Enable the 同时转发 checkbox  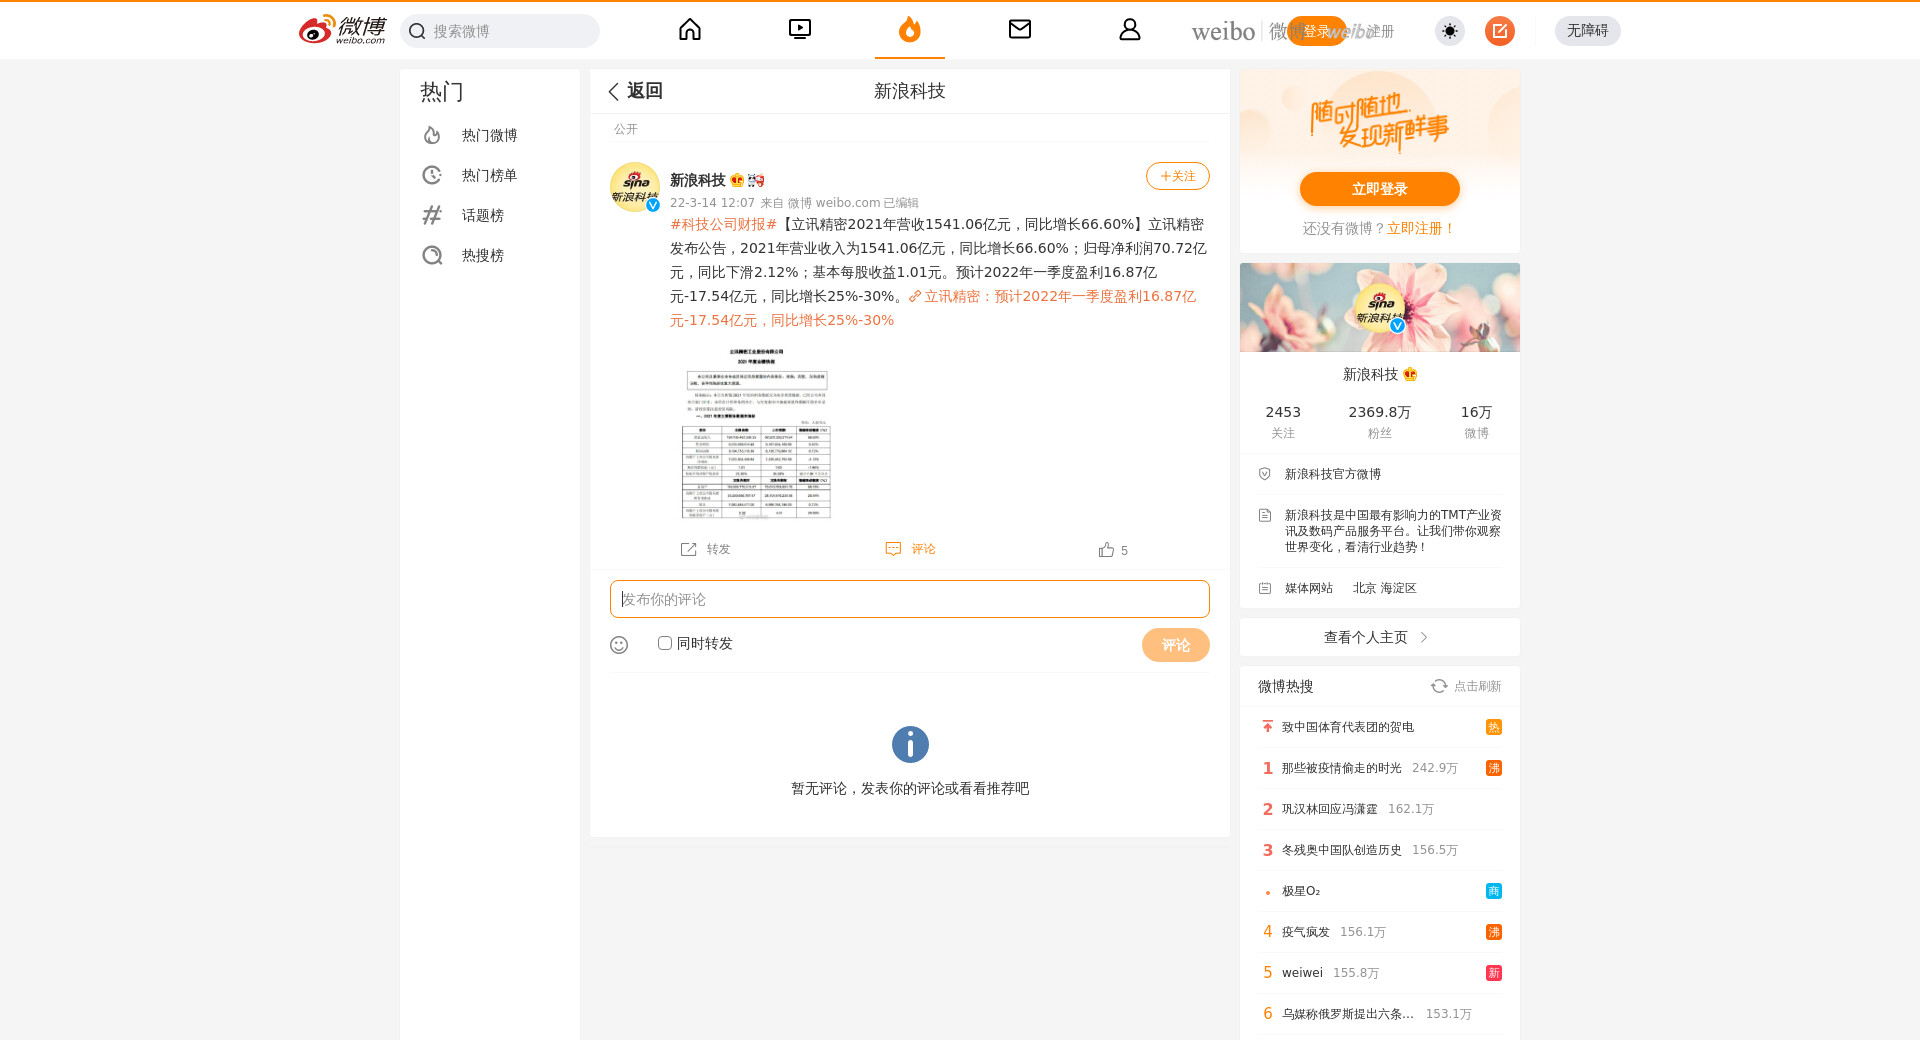[x=665, y=643]
